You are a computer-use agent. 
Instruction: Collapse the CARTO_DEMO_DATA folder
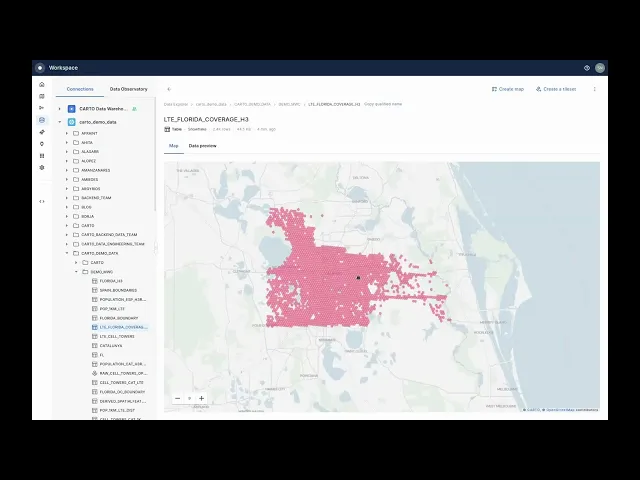(67, 253)
